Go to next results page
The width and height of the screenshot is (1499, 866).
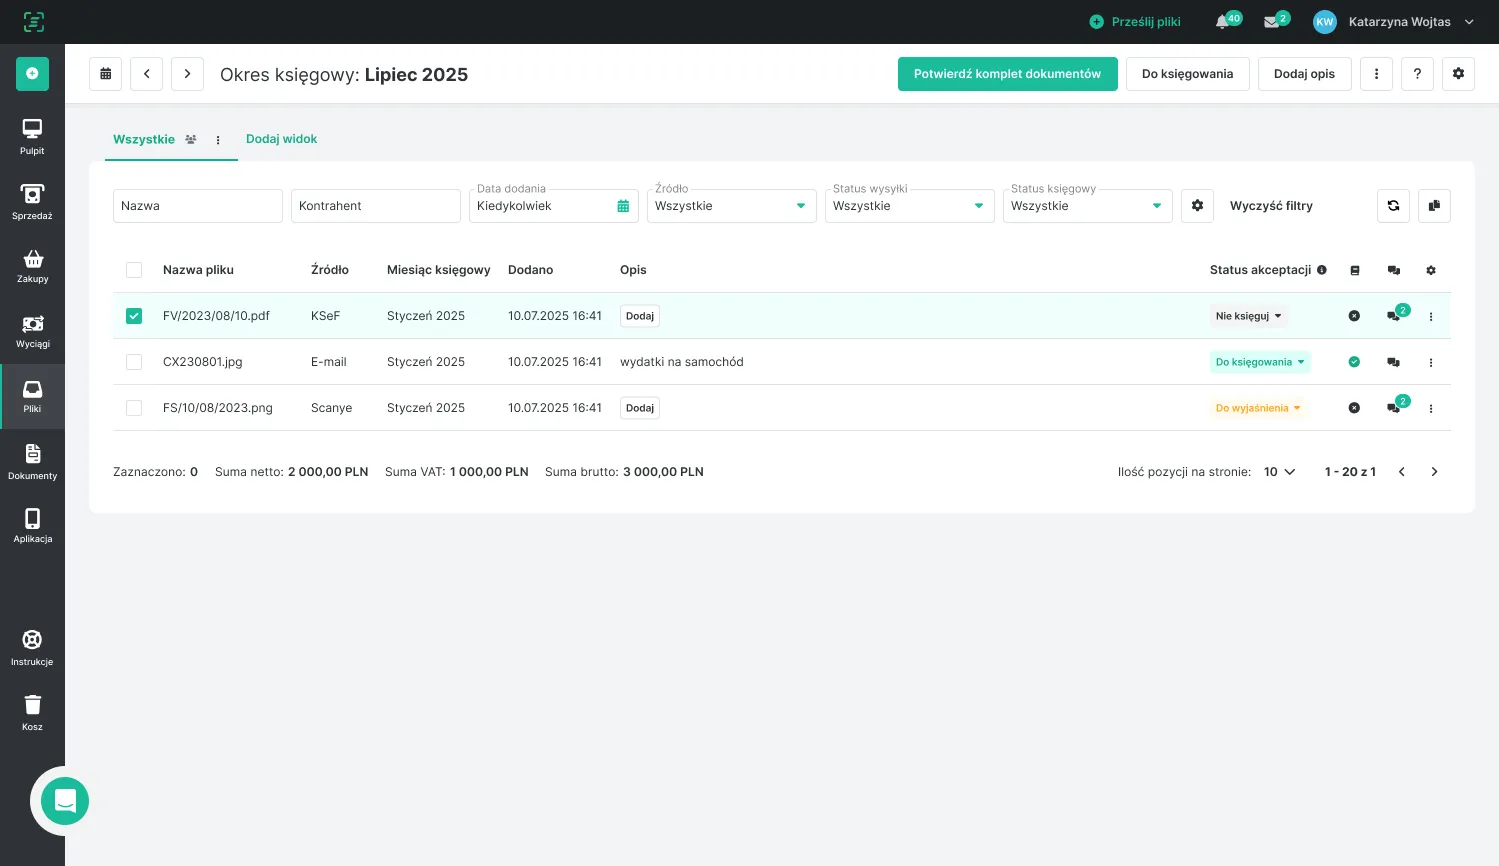tap(1434, 472)
